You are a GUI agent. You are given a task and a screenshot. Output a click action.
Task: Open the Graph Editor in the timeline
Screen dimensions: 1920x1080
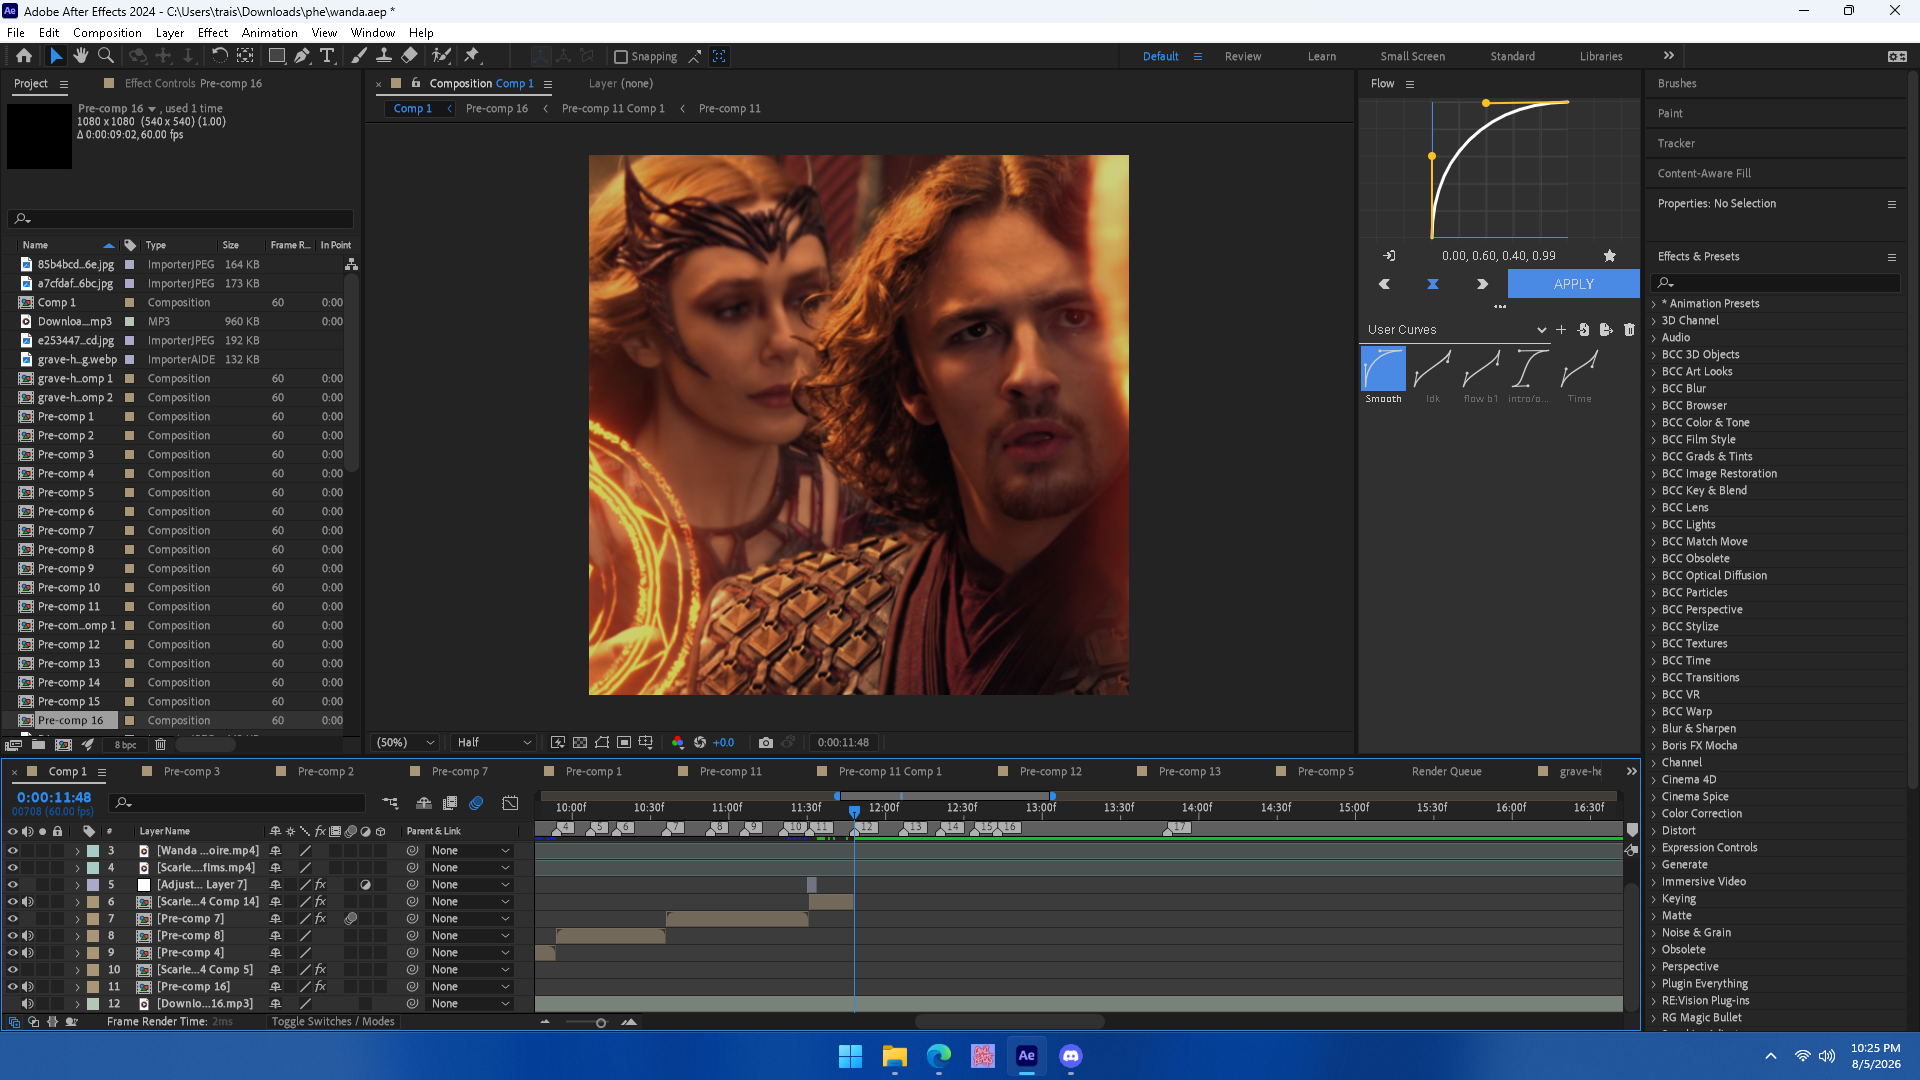[510, 803]
